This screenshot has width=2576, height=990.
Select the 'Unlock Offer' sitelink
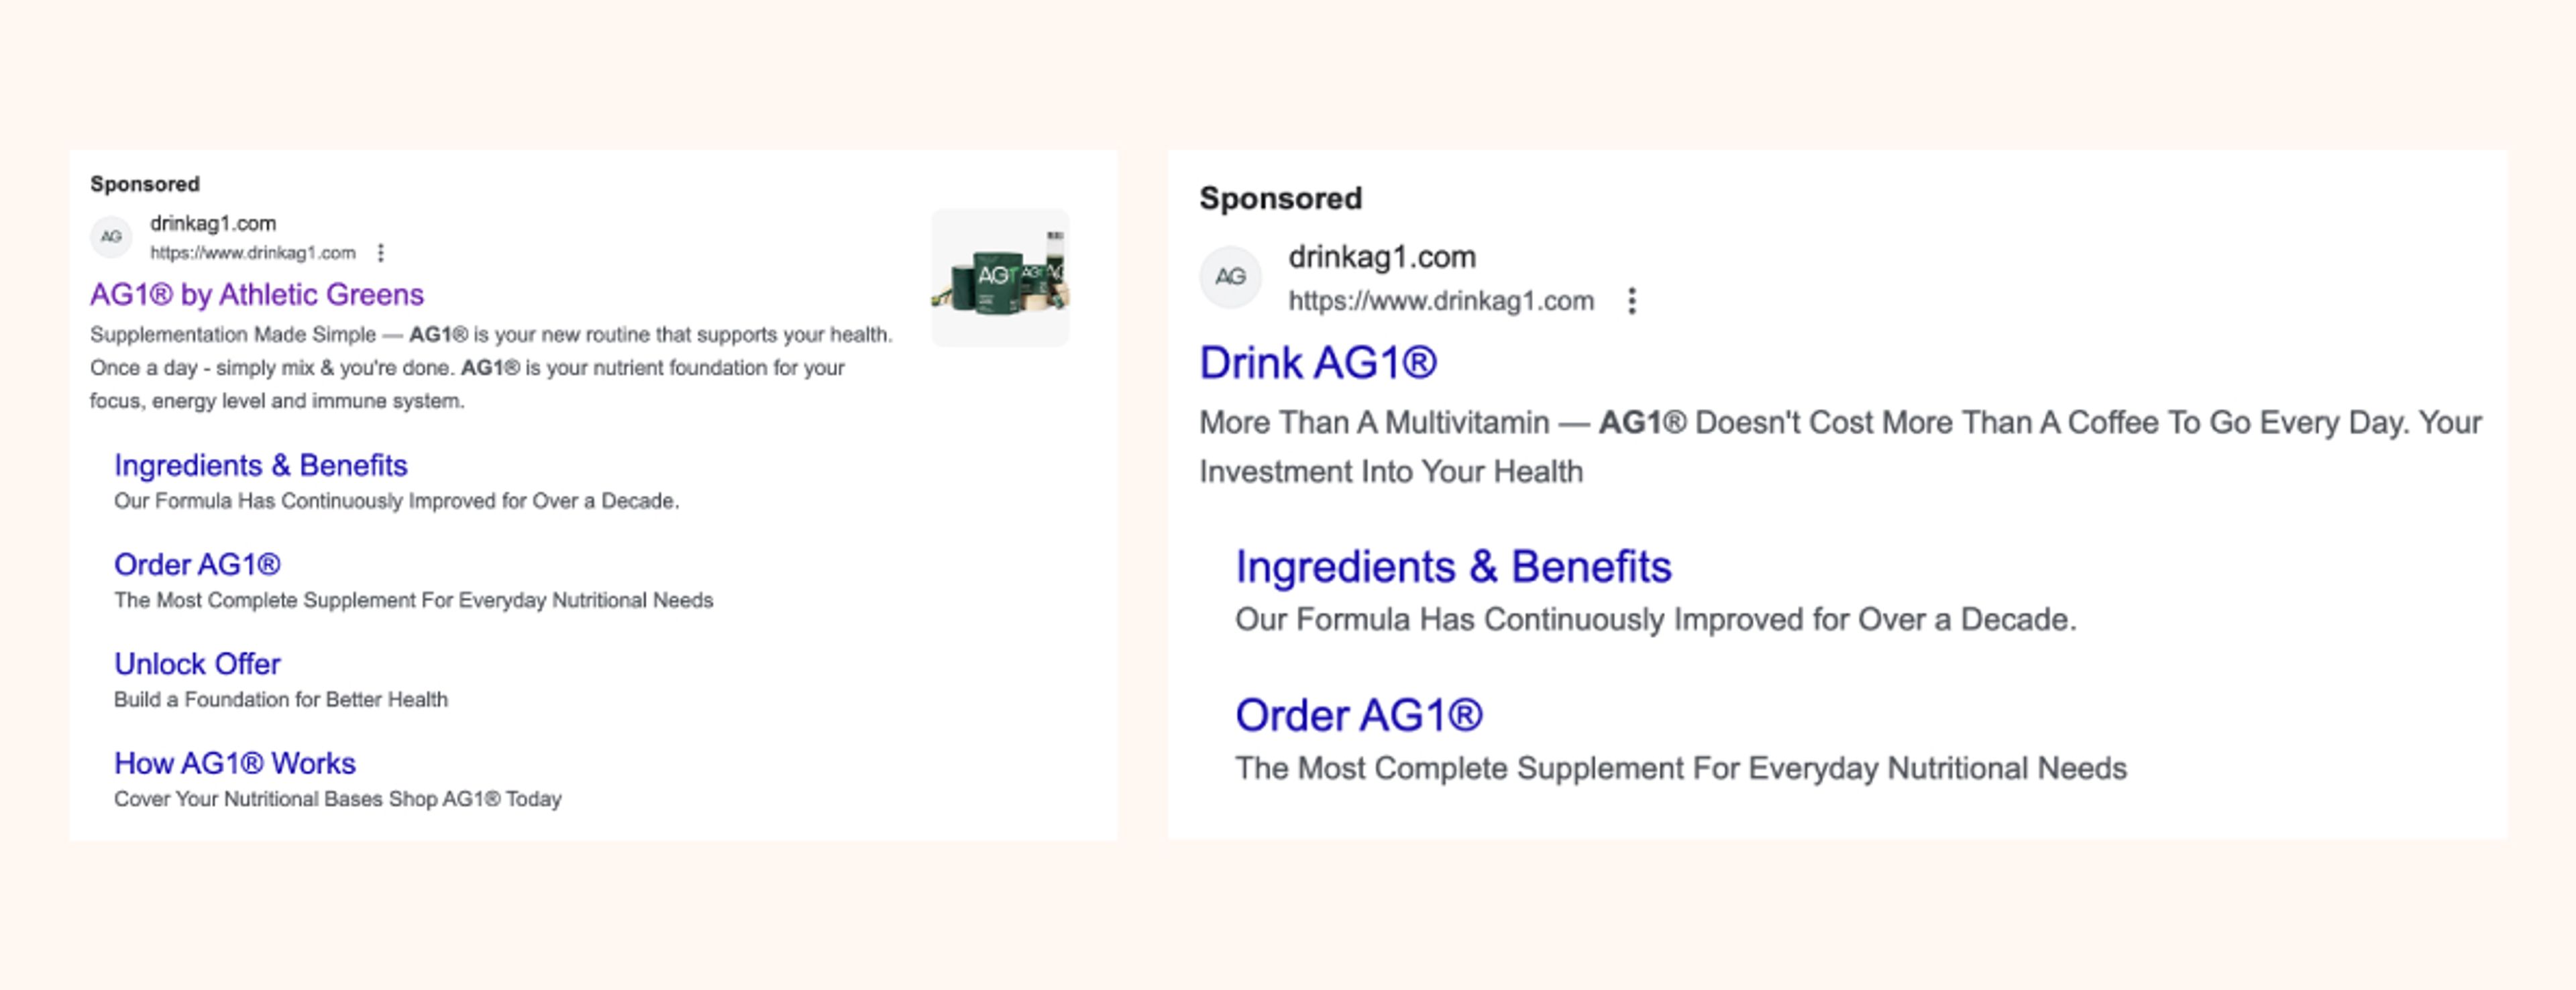(197, 663)
